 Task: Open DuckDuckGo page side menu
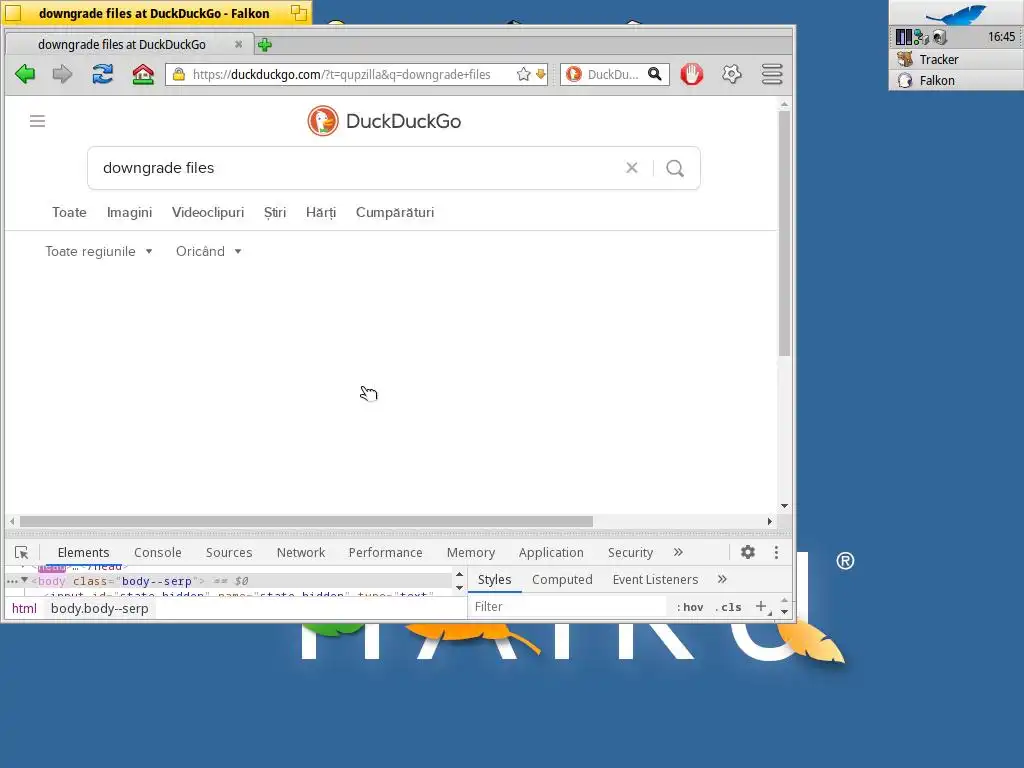pos(37,121)
